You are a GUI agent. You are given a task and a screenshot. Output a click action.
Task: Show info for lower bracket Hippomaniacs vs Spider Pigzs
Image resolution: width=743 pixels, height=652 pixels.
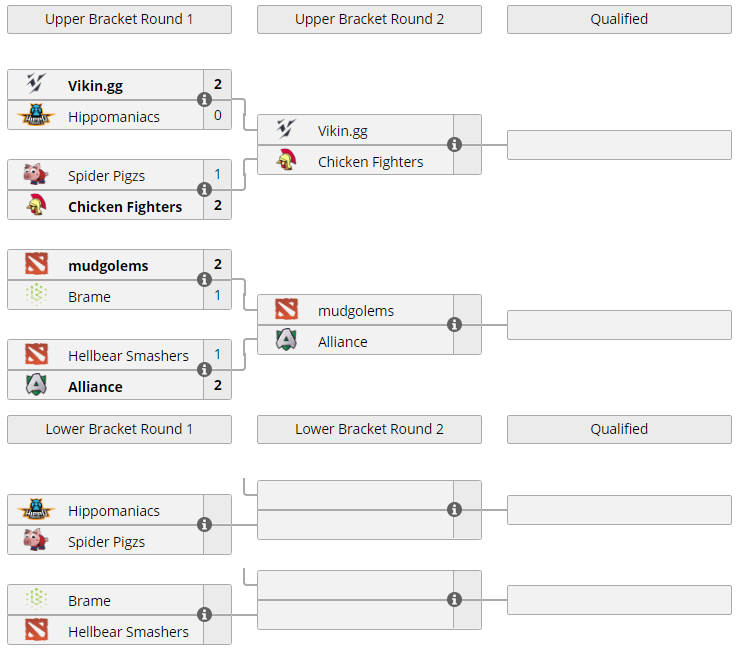pos(205,525)
